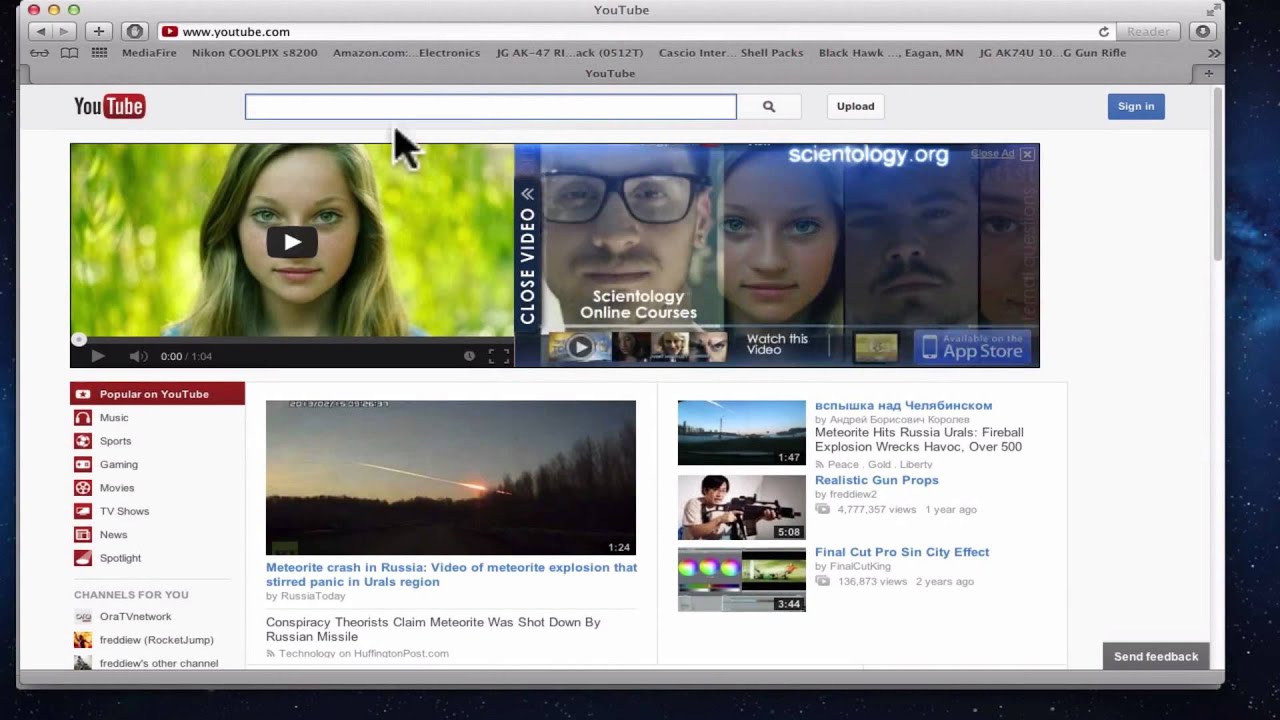Viewport: 1280px width, 720px height.
Task: Click the Upload button
Action: 855,106
